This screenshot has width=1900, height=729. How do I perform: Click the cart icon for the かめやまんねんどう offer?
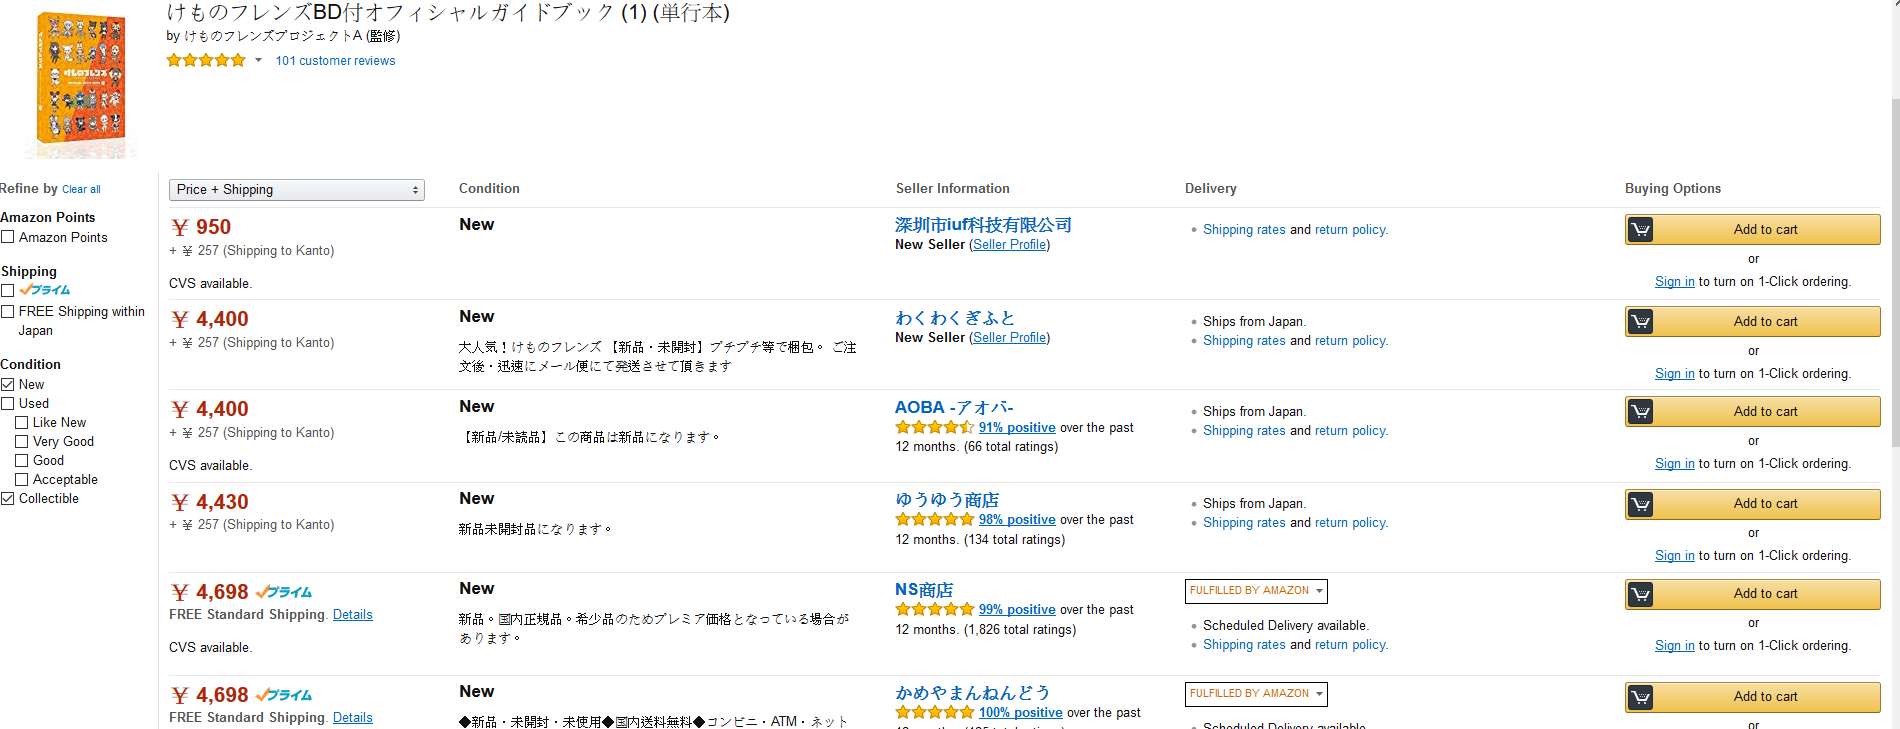pyautogui.click(x=1640, y=697)
